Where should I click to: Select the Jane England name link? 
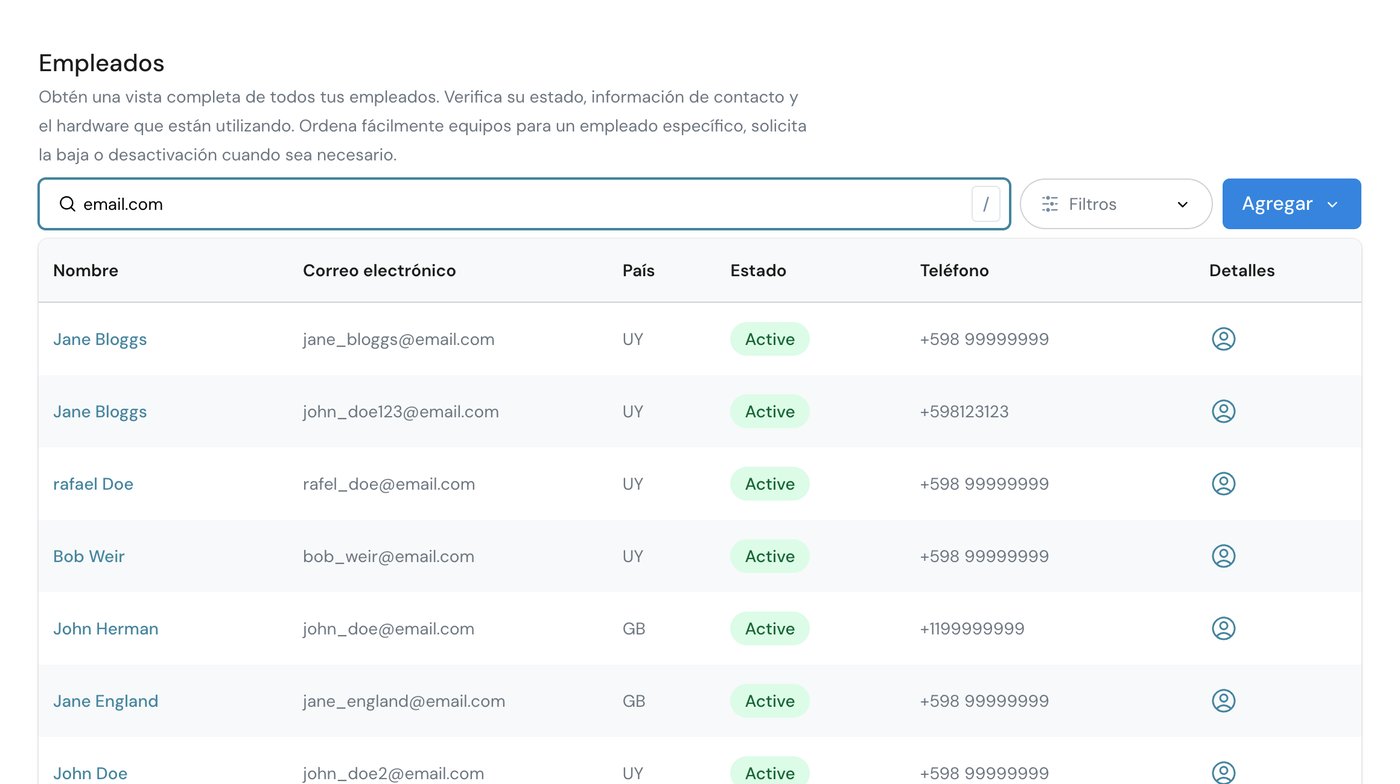[106, 701]
